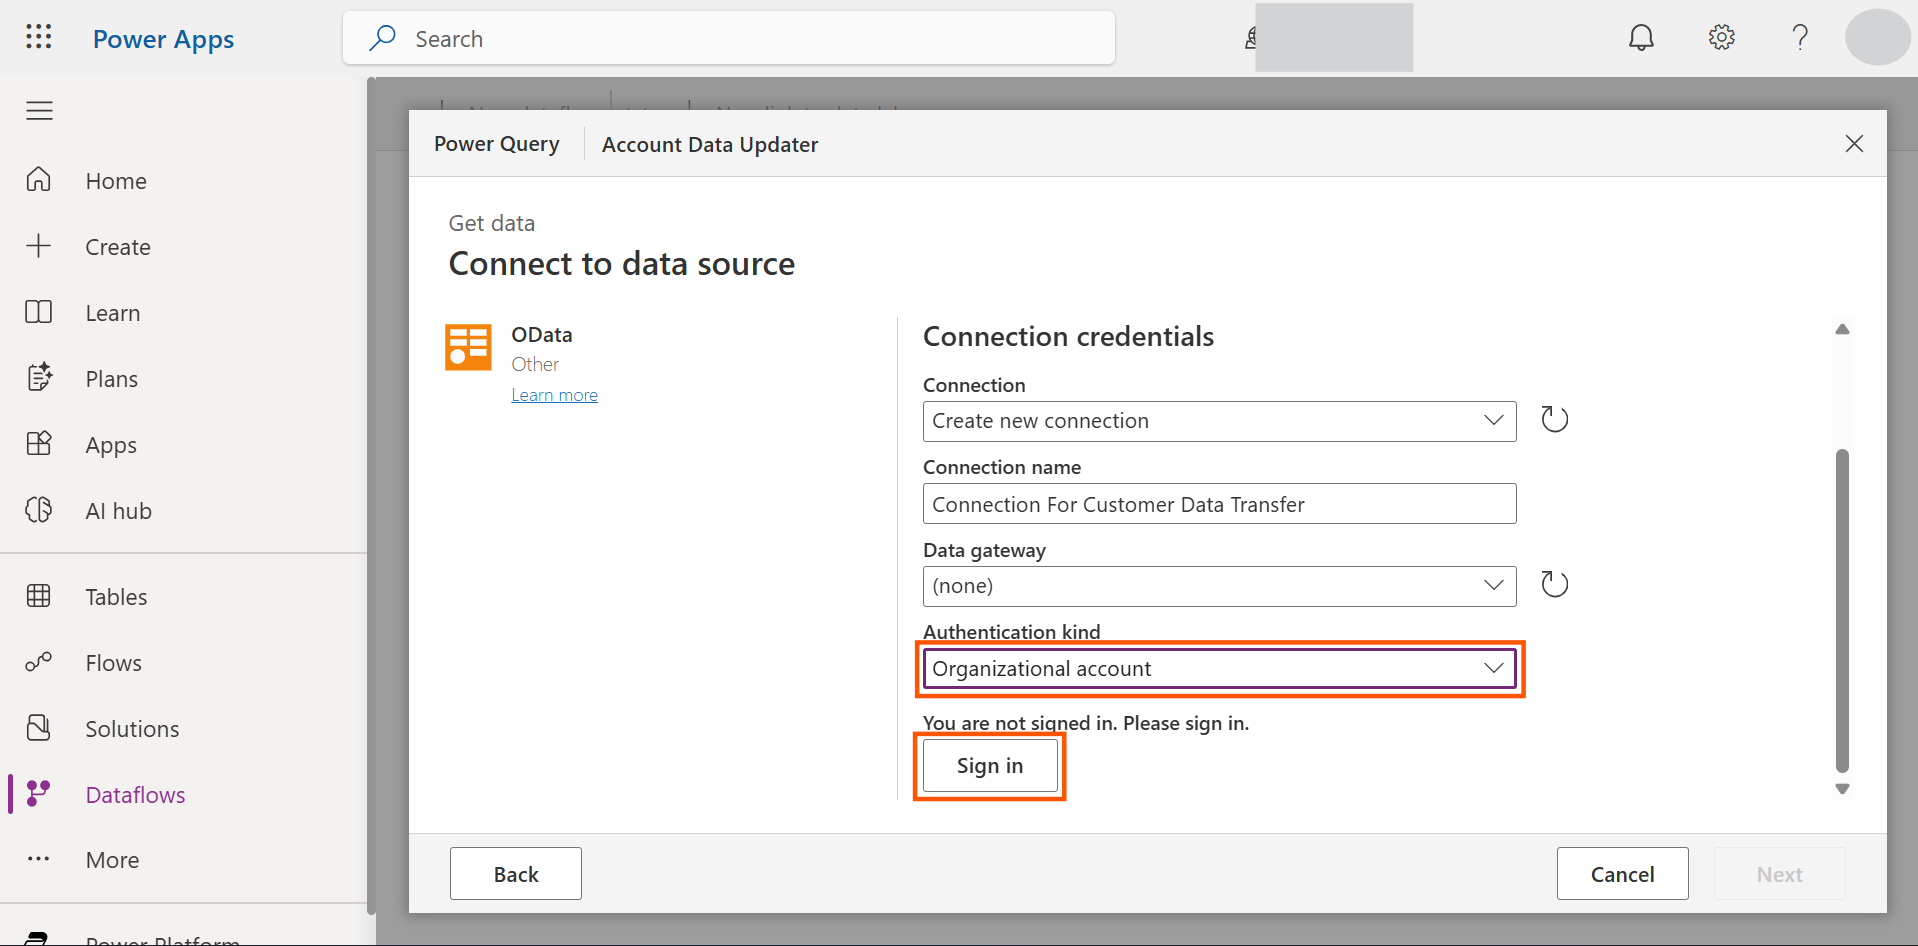The height and width of the screenshot is (946, 1918).
Task: Open Solutions in the left navigation
Action: [132, 729]
